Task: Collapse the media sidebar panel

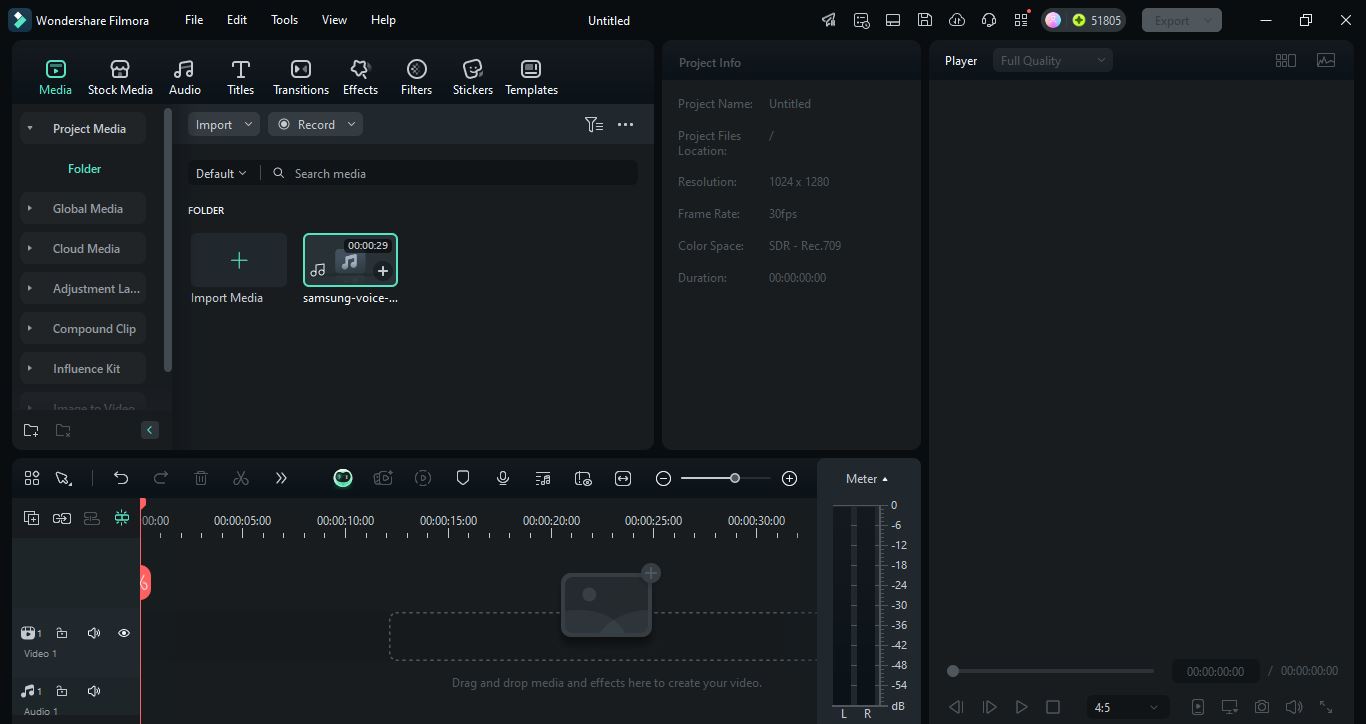Action: tap(149, 430)
